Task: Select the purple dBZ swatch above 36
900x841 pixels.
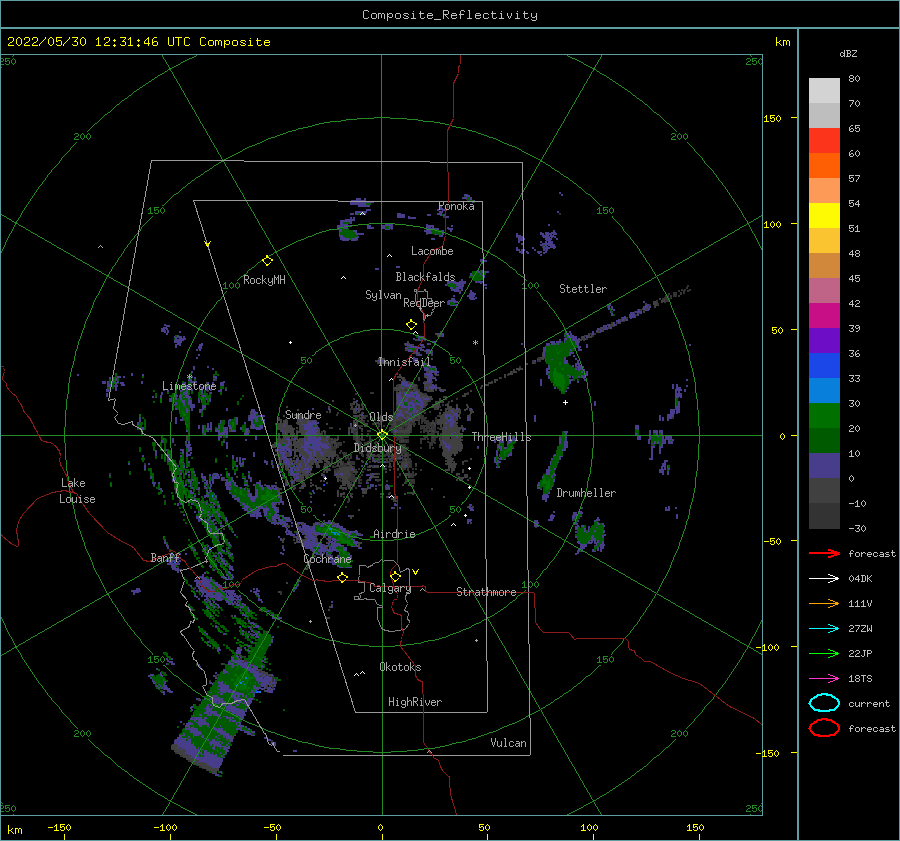Action: 824,340
